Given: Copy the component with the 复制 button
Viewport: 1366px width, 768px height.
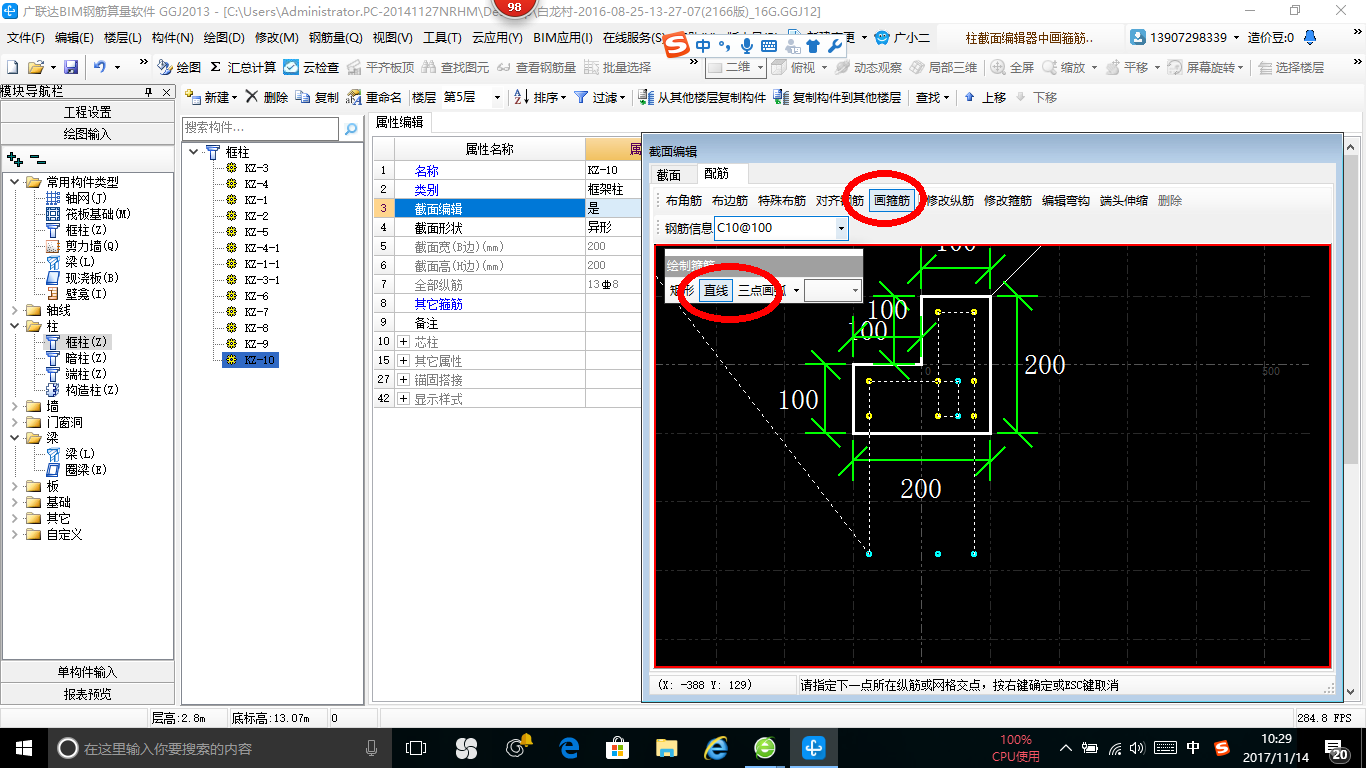Looking at the screenshot, I should point(318,97).
